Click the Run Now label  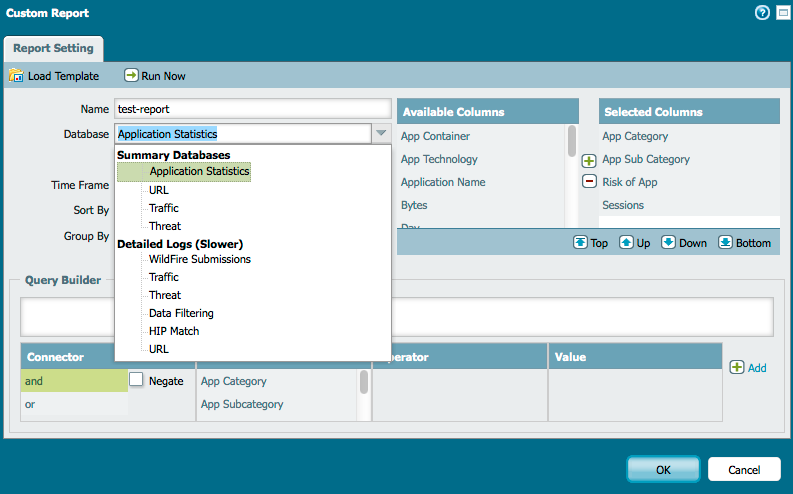pyautogui.click(x=163, y=76)
